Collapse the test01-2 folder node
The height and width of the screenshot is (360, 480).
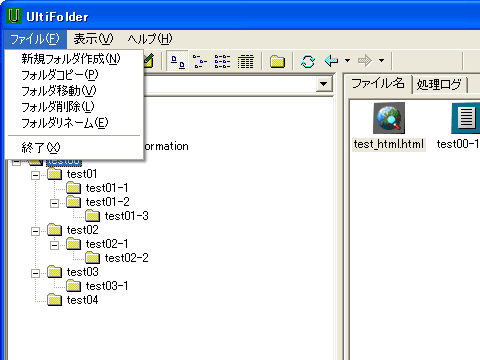tap(54, 203)
